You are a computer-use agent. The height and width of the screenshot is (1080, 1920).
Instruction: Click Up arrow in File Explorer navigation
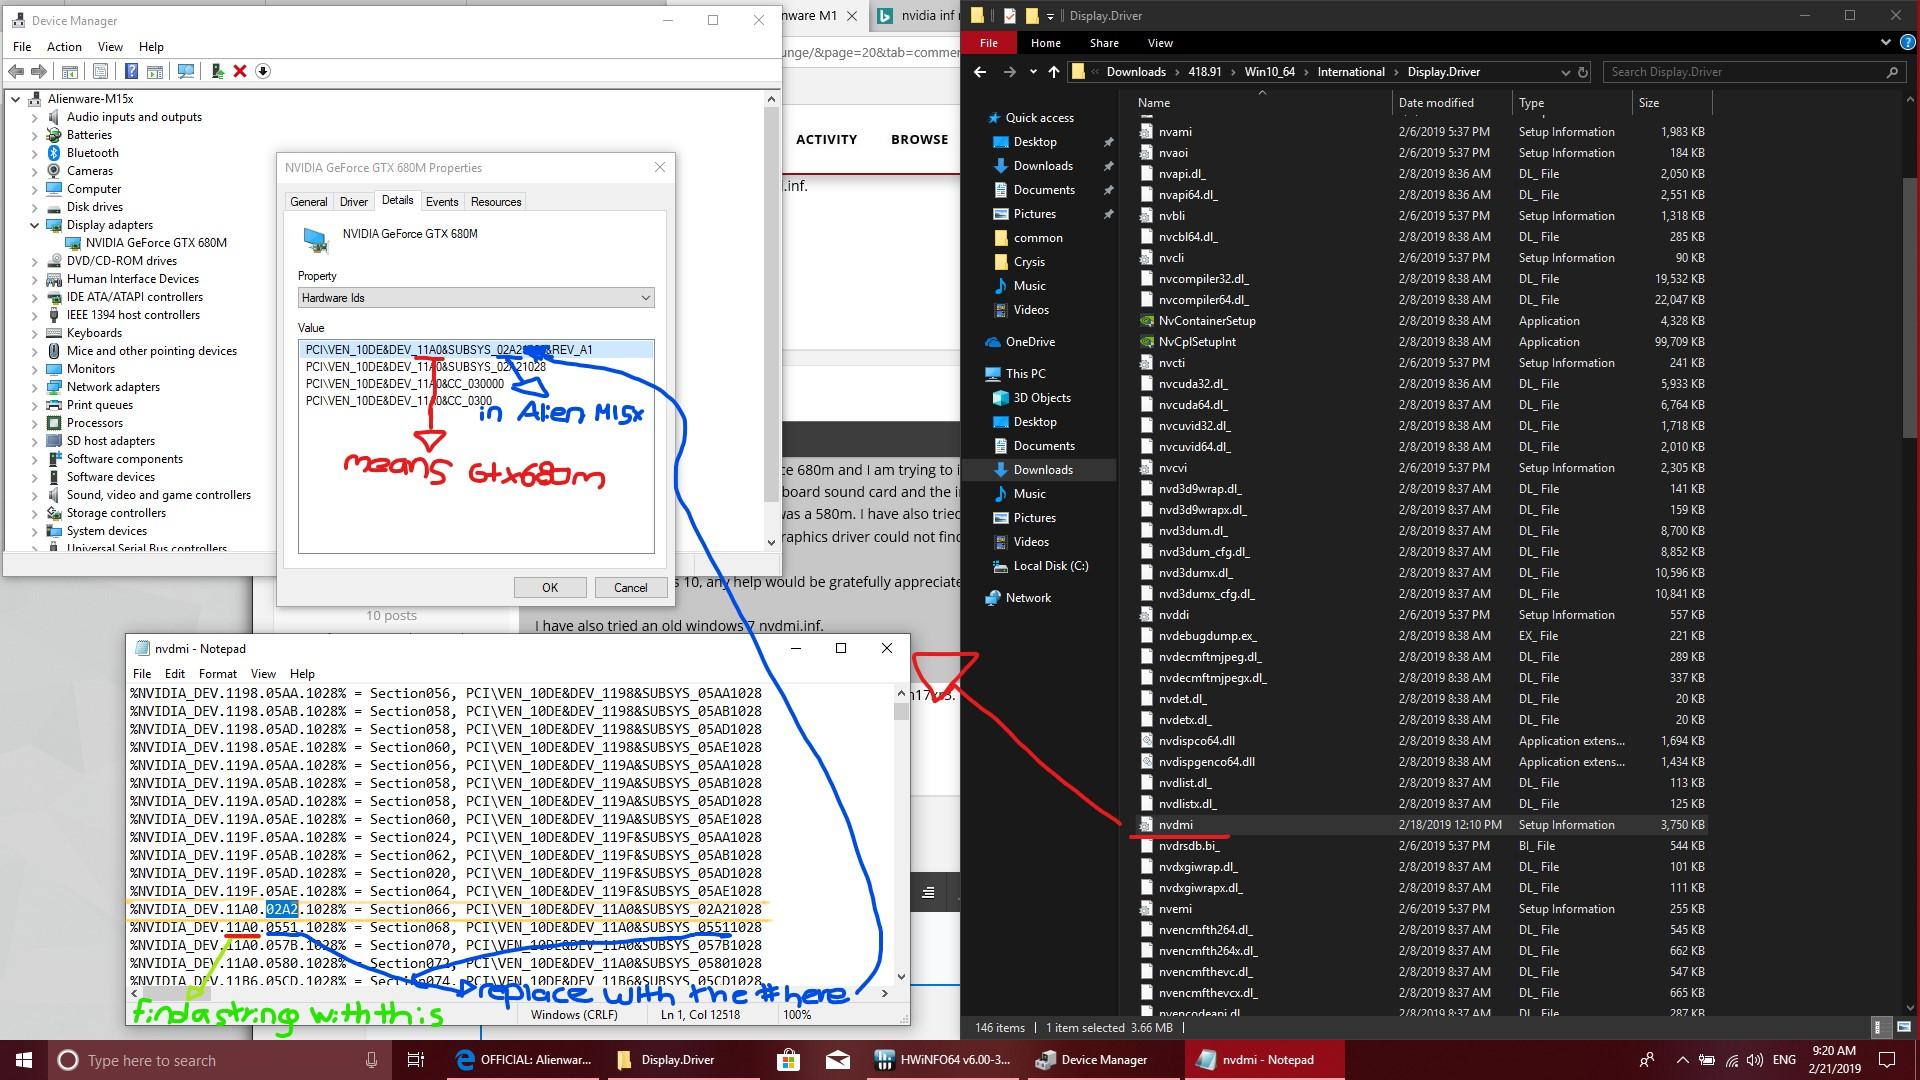coord(1054,72)
